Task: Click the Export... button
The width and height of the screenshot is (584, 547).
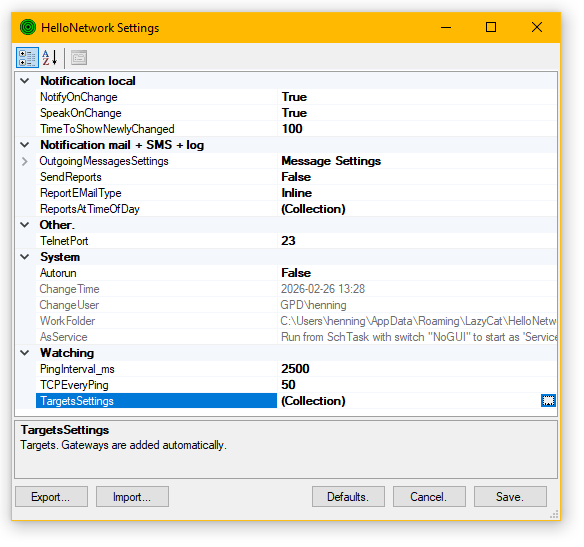Action: coord(51,497)
